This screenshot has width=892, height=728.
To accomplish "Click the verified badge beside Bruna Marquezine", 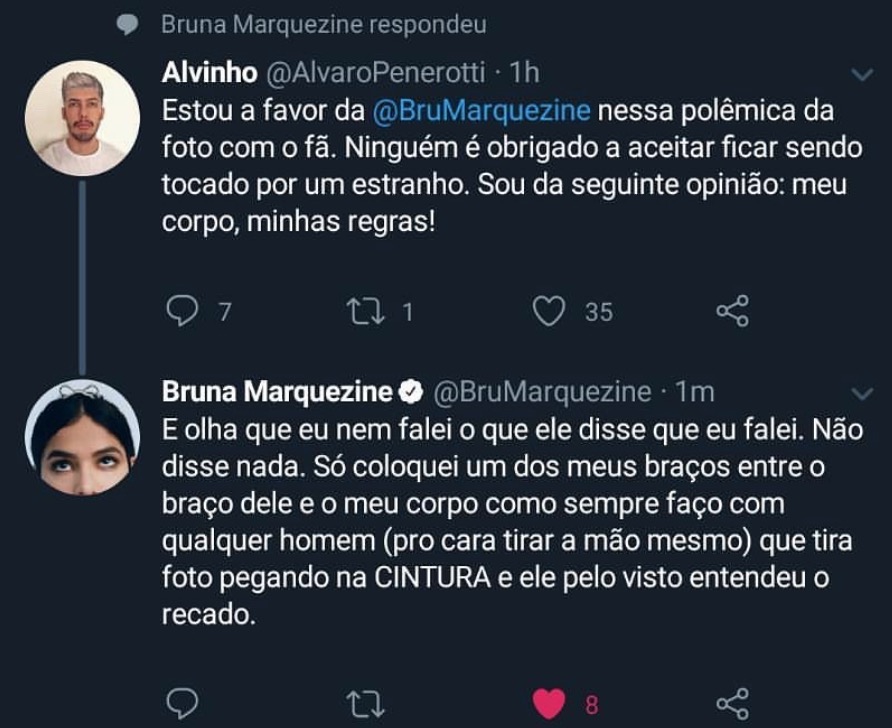I will click(409, 392).
